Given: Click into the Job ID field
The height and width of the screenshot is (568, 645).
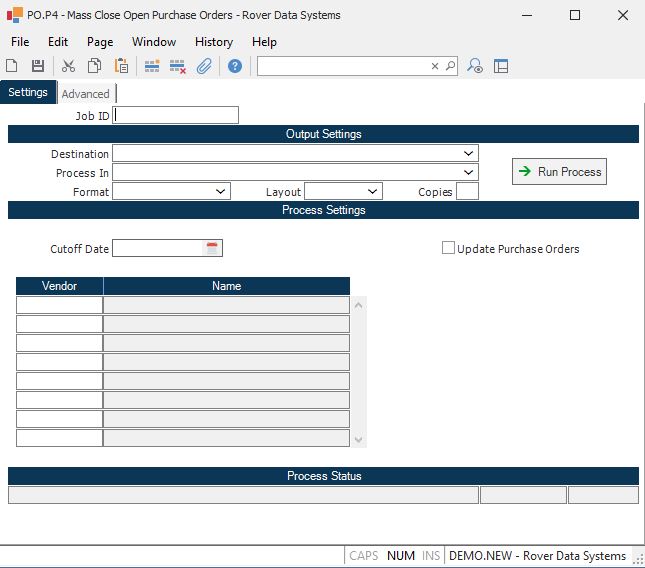Looking at the screenshot, I should pyautogui.click(x=176, y=115).
